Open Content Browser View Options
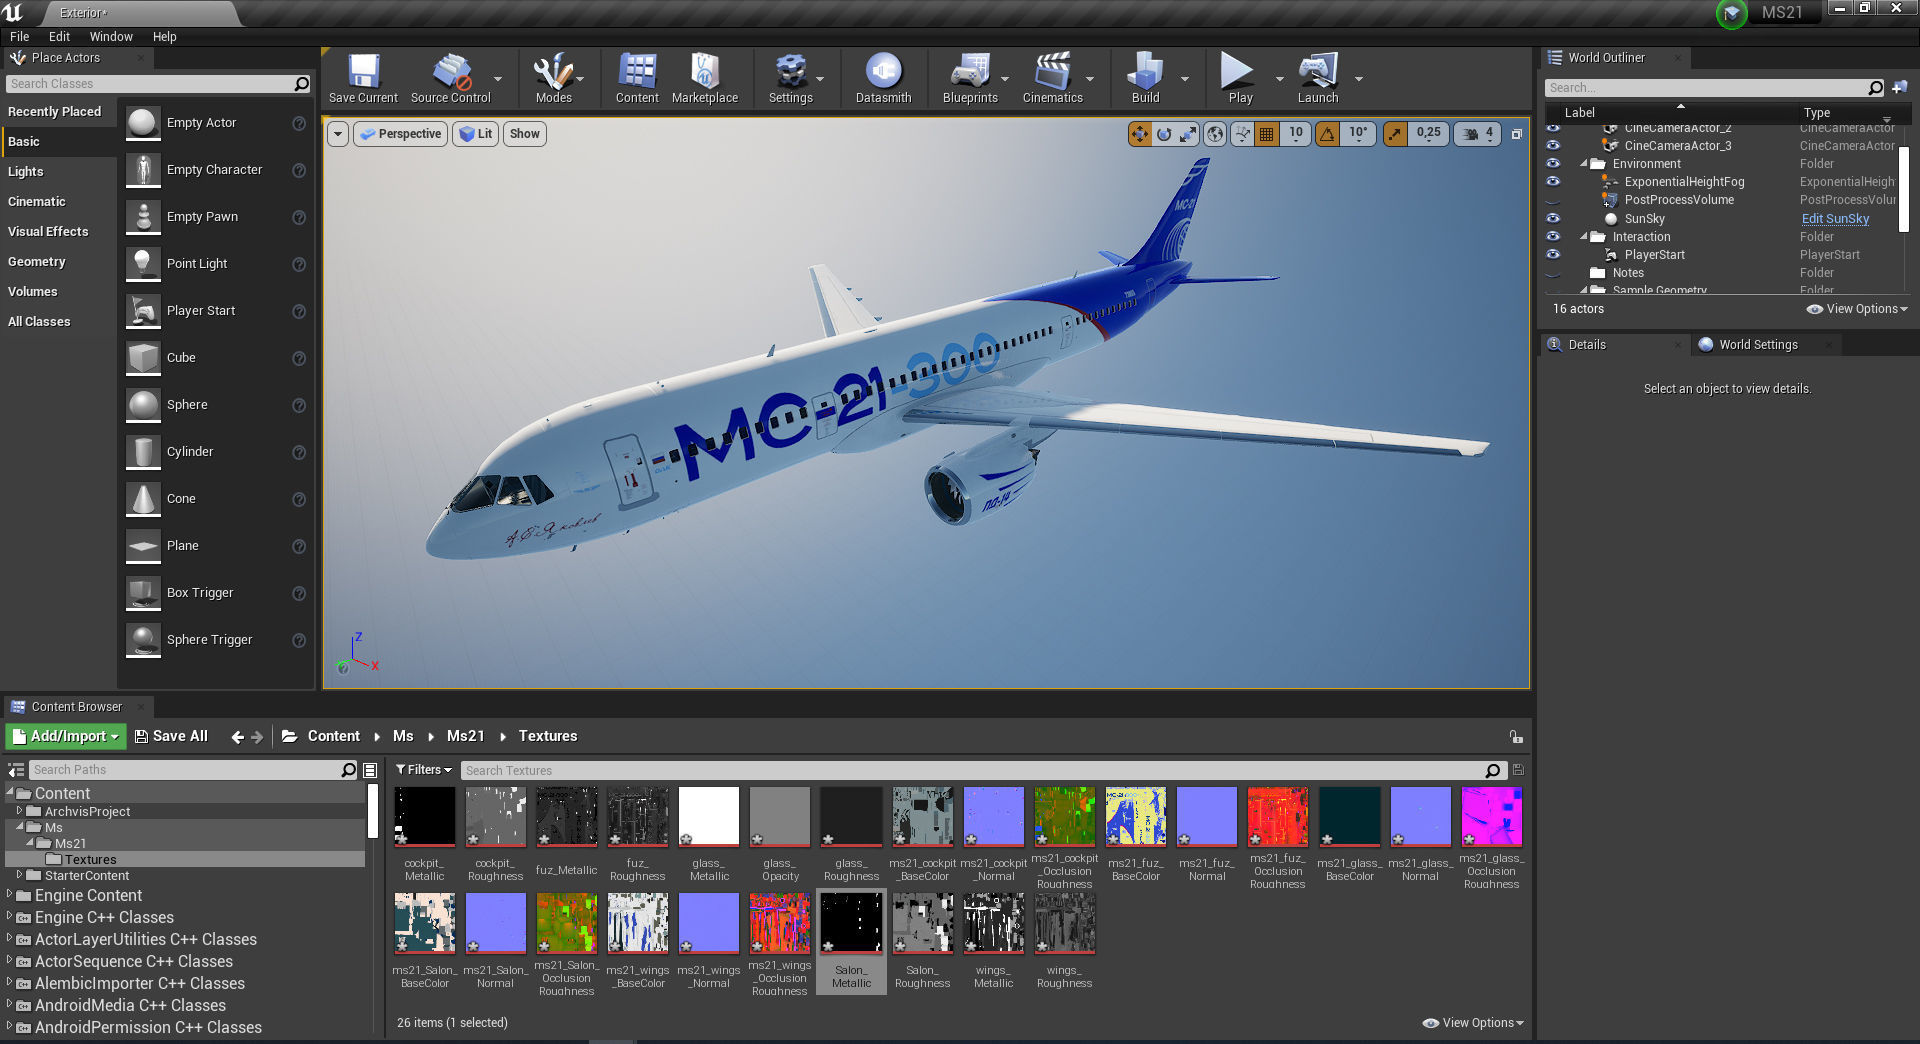This screenshot has width=1920, height=1044. [x=1473, y=1023]
